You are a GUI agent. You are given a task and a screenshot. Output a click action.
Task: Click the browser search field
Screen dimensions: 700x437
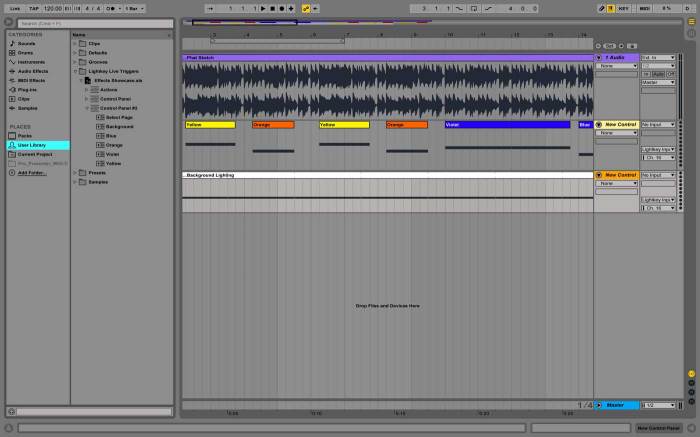point(90,22)
